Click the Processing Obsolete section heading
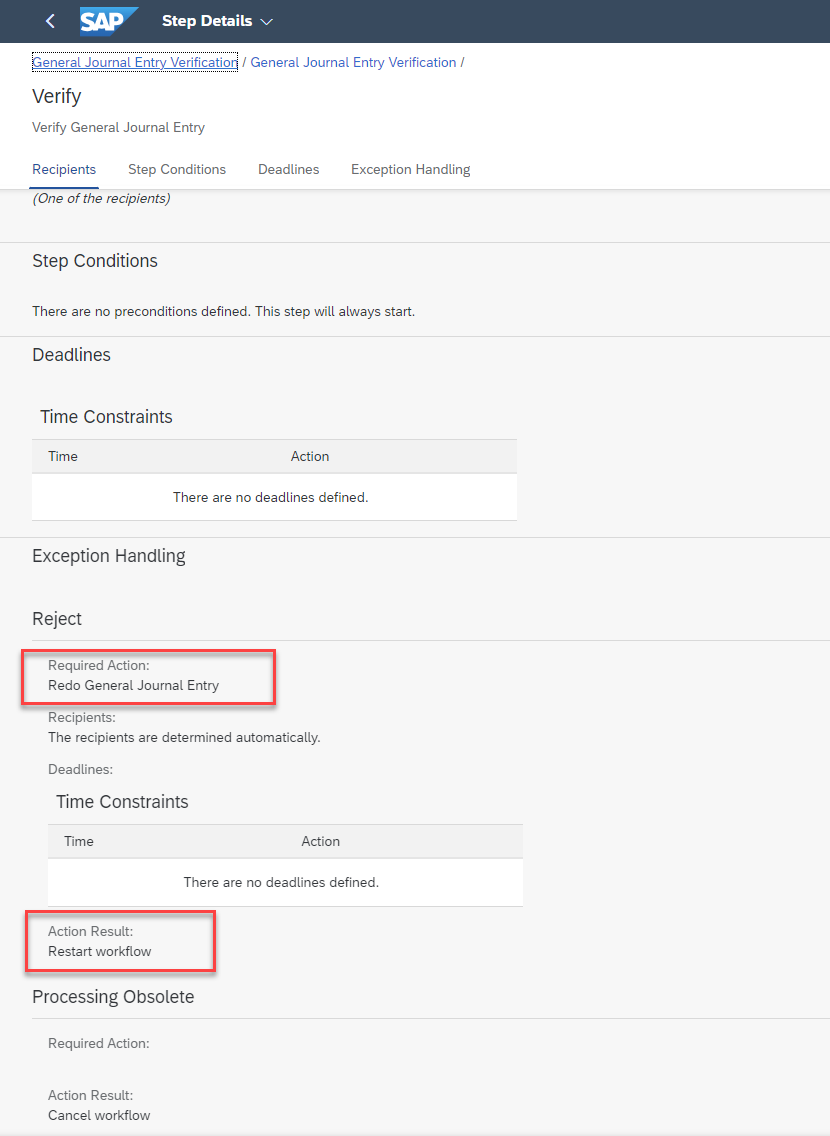 [113, 997]
